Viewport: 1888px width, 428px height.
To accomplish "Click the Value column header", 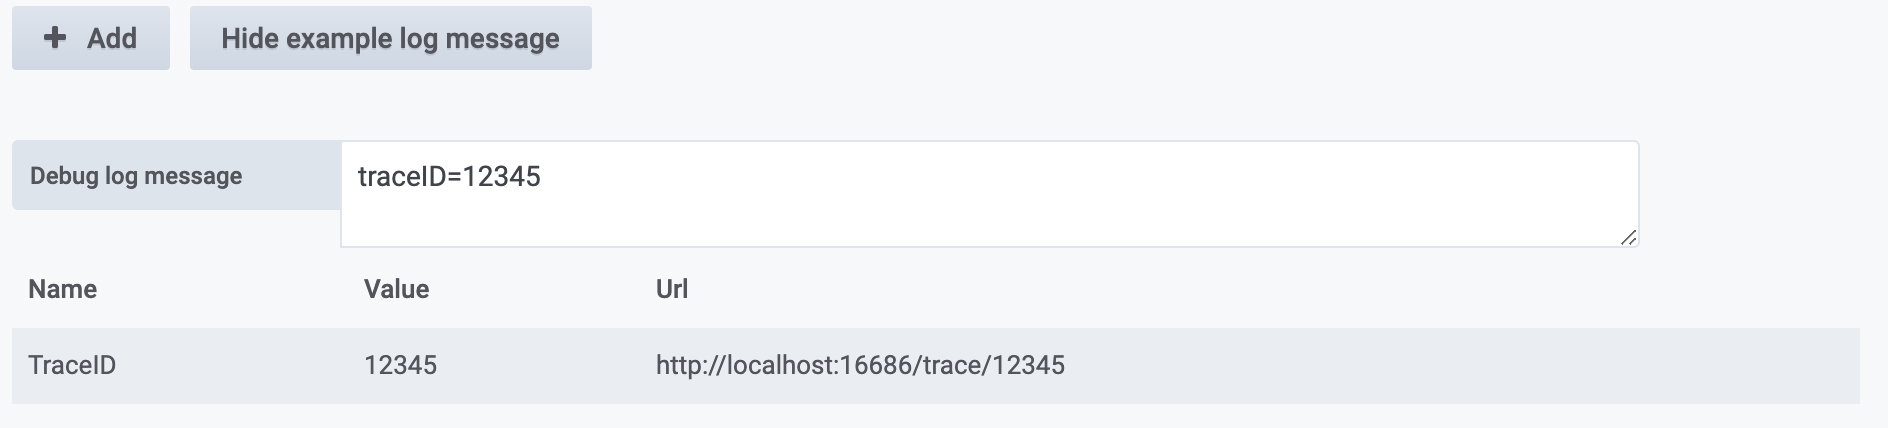I will (x=396, y=290).
